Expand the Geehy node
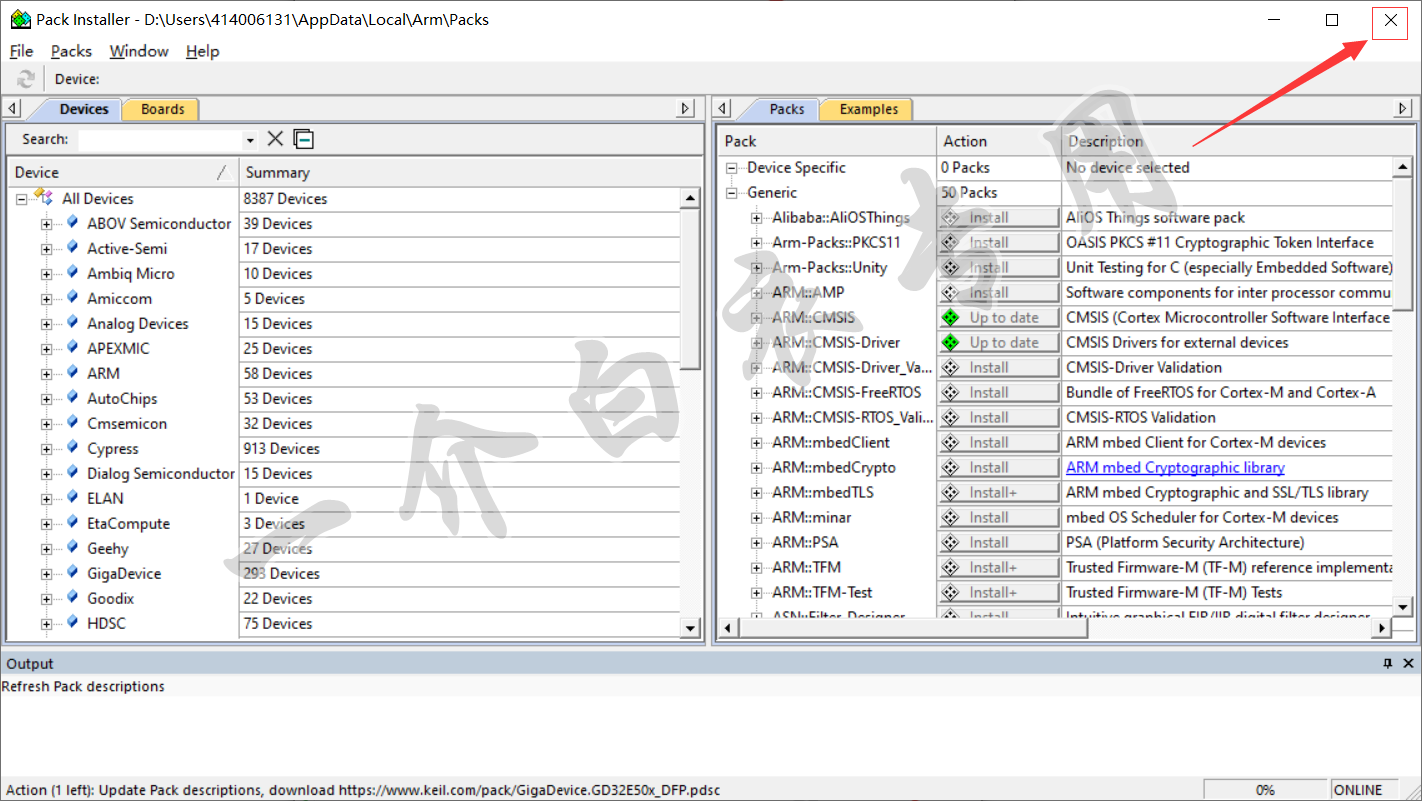 point(46,549)
